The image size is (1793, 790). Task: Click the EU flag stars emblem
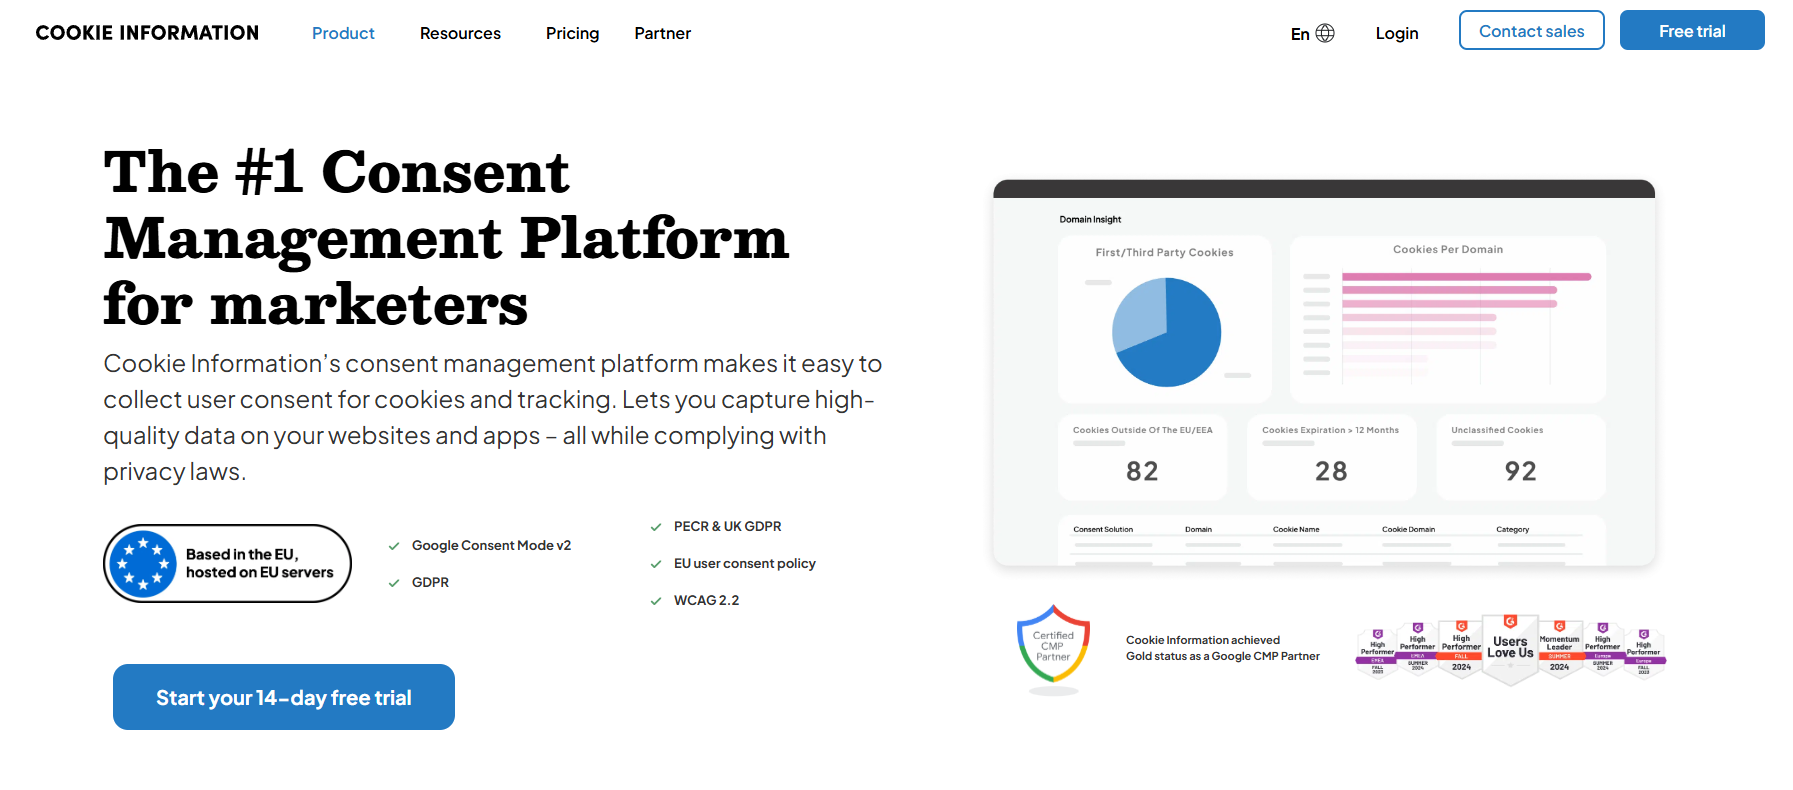(x=143, y=563)
